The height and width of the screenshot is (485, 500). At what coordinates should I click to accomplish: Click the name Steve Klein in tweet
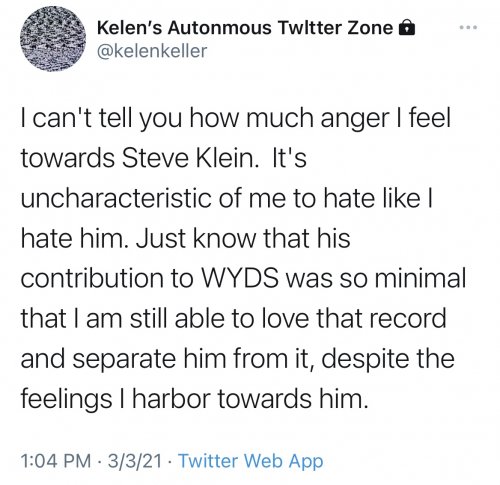click(x=190, y=158)
